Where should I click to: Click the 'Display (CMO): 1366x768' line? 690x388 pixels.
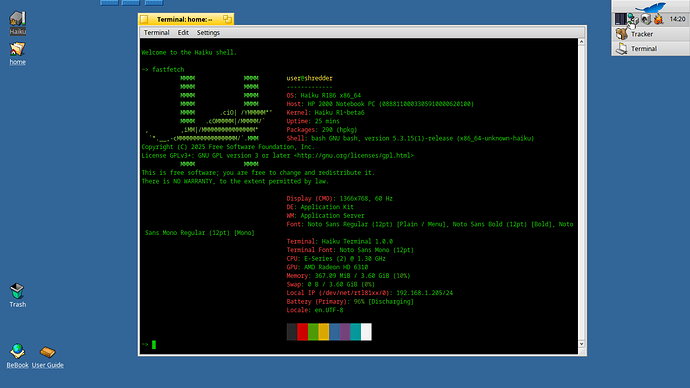click(339, 198)
